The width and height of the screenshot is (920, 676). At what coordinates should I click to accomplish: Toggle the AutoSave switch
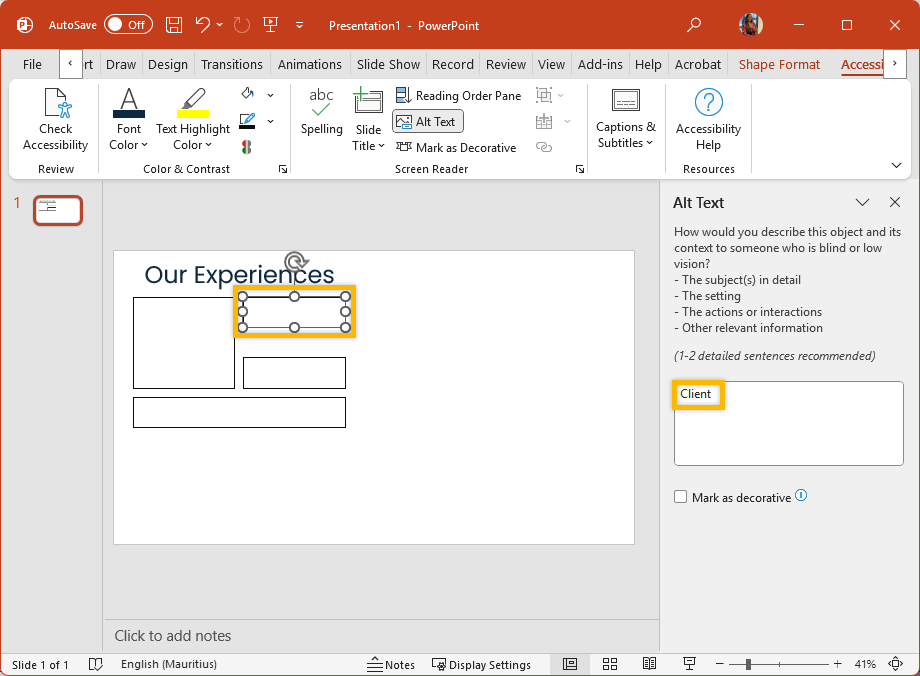click(128, 24)
